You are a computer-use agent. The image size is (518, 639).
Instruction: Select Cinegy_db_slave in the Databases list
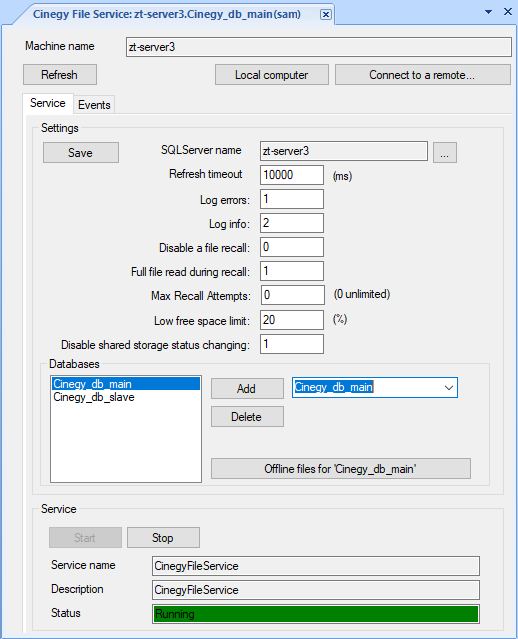pyautogui.click(x=126, y=397)
